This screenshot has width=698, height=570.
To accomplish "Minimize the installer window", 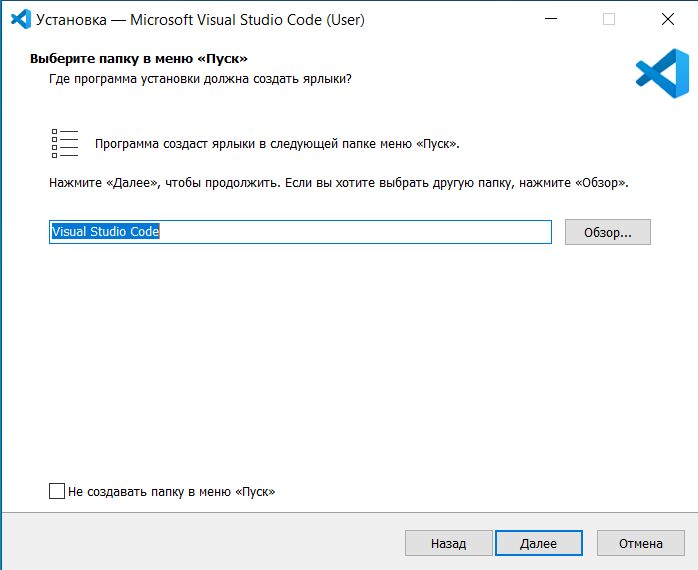I will pos(551,19).
